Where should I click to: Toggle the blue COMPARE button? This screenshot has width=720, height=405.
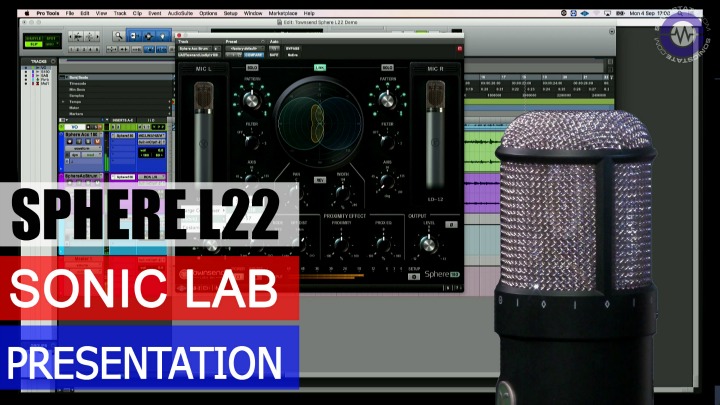[x=253, y=55]
